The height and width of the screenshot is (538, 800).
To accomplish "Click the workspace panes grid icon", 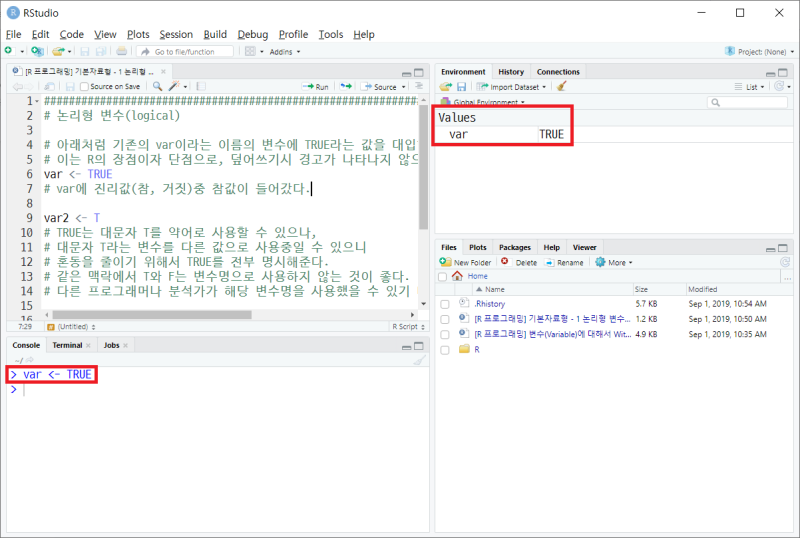I will [250, 51].
